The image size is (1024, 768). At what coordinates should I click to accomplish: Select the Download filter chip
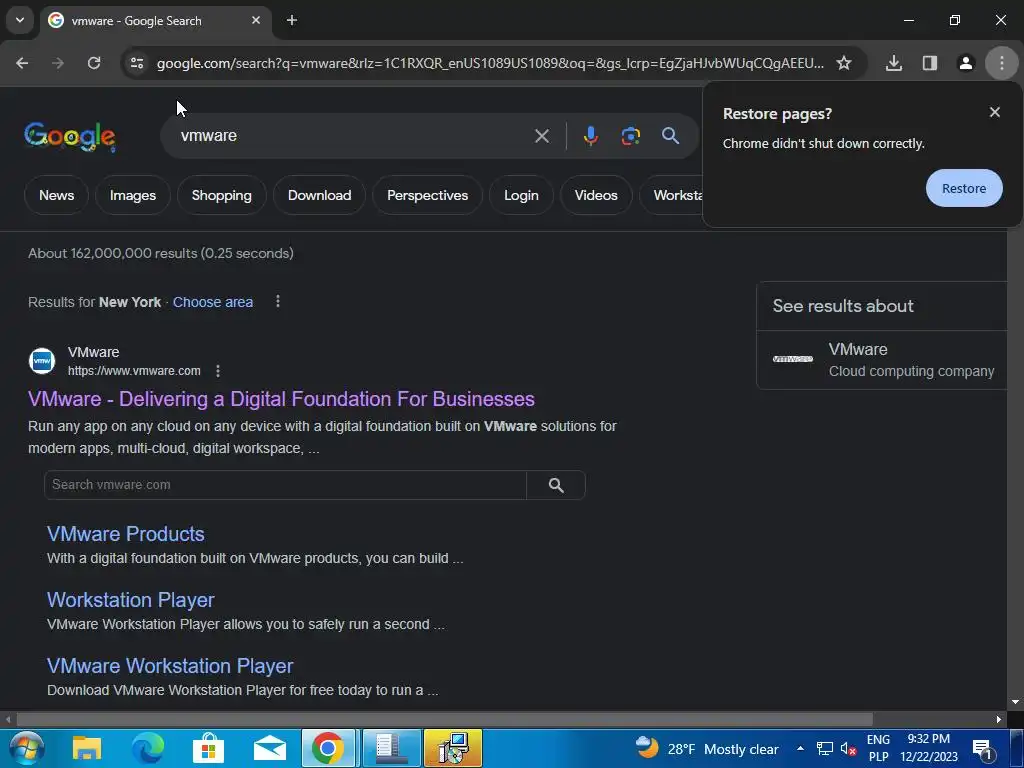pyautogui.click(x=319, y=195)
